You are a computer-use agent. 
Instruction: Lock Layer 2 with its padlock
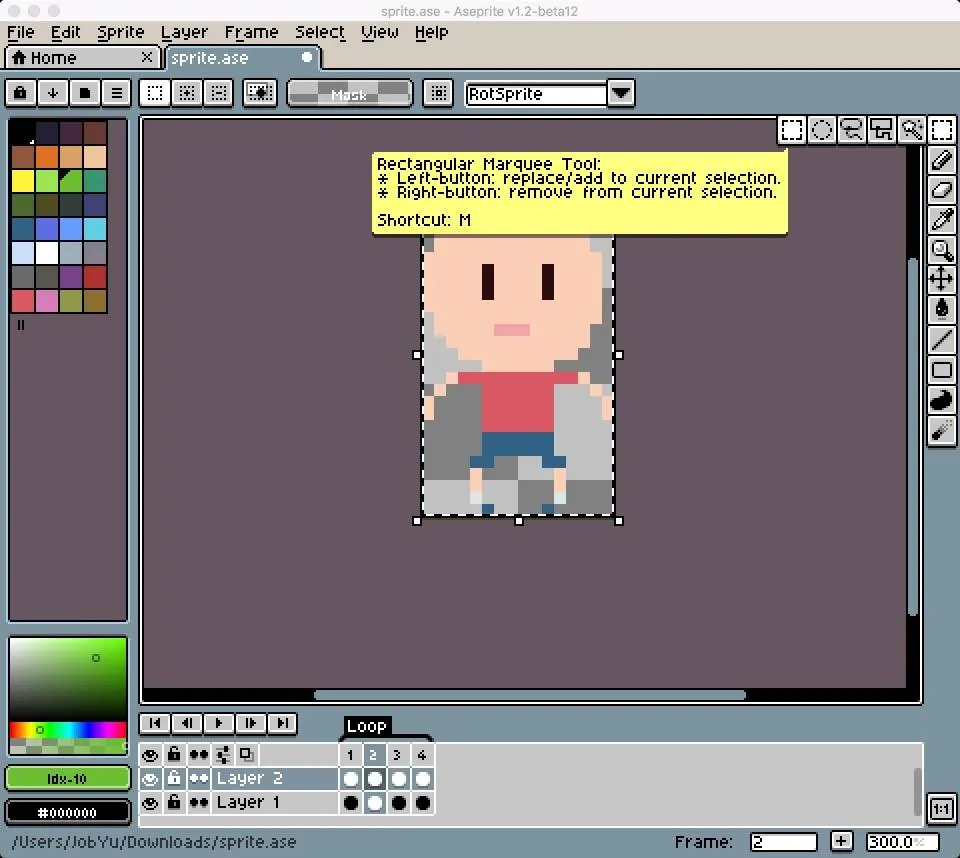point(174,778)
